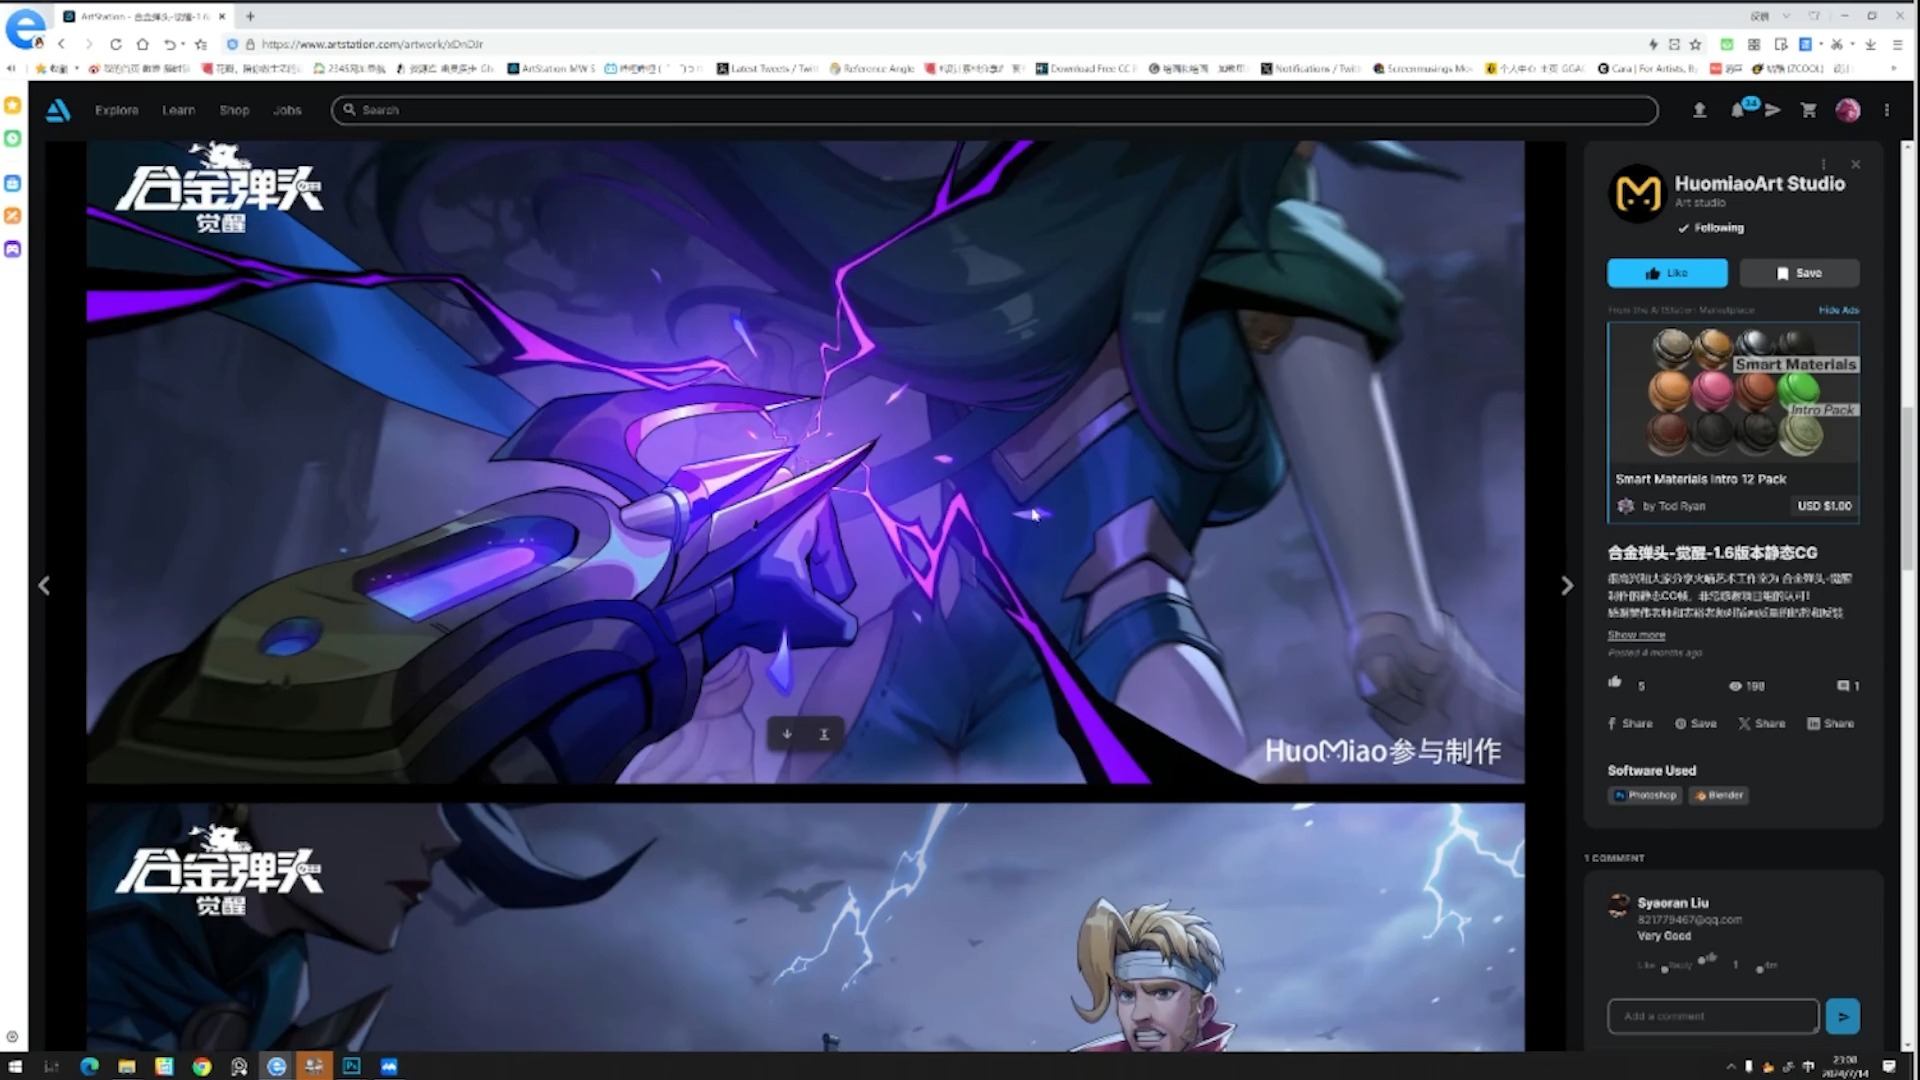1920x1080 pixels.
Task: Like this artwork with the blue button
Action: (1667, 273)
